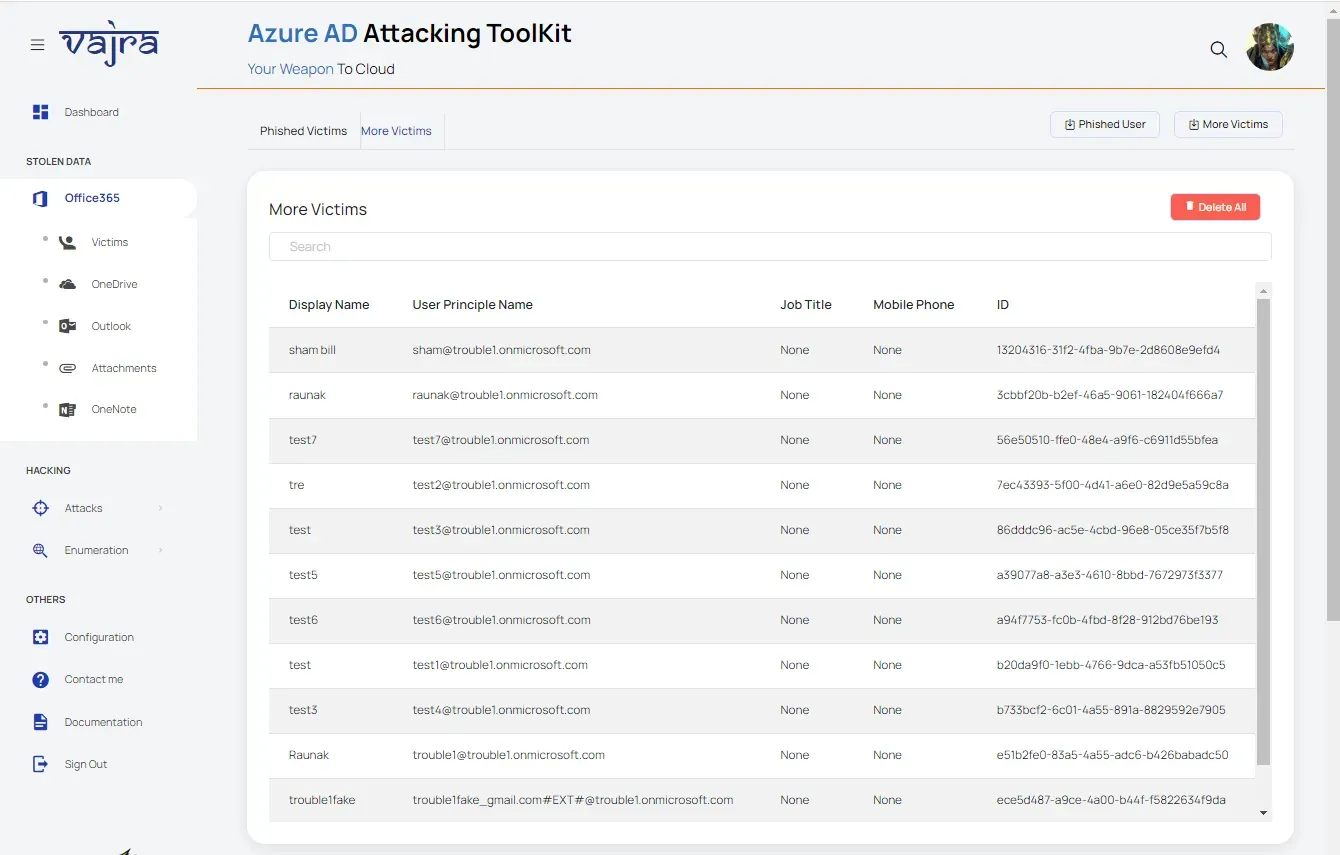
Task: Open the user profile avatar
Action: tap(1270, 47)
